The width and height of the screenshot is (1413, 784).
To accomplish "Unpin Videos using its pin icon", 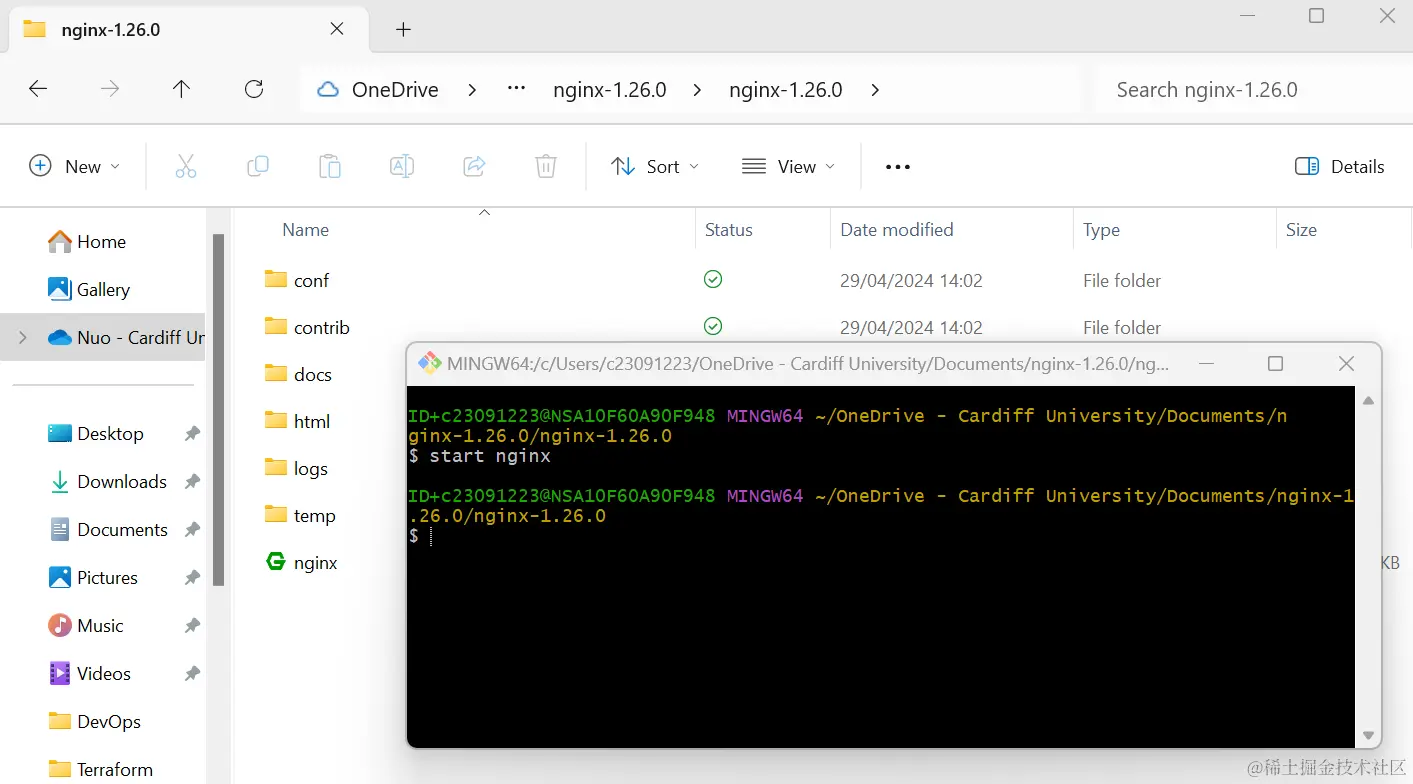I will (x=192, y=673).
